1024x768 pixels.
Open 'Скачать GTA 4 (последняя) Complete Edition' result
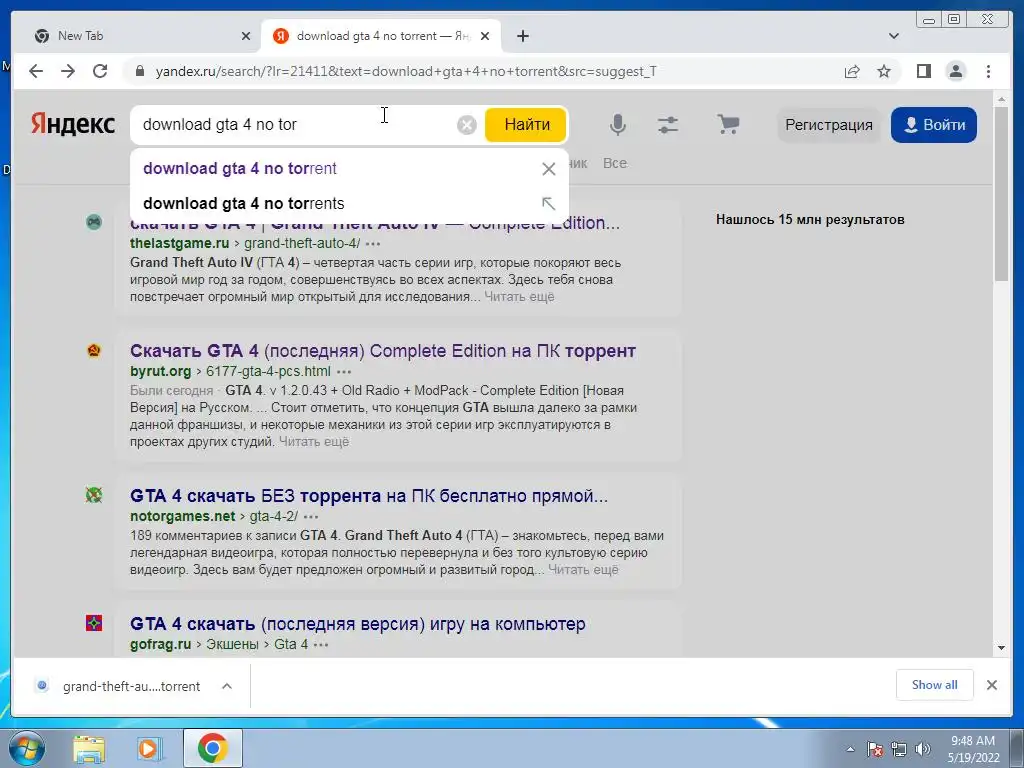pyautogui.click(x=383, y=351)
